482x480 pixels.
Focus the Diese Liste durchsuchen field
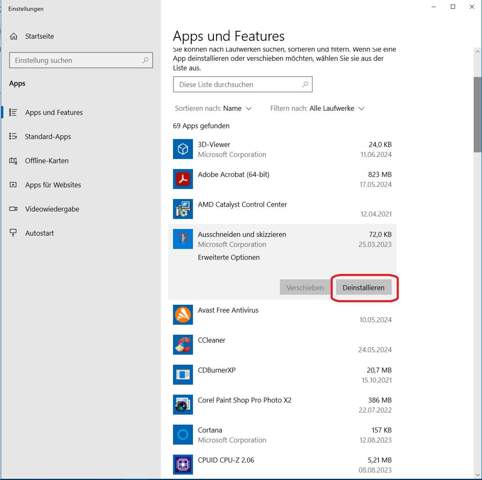243,84
